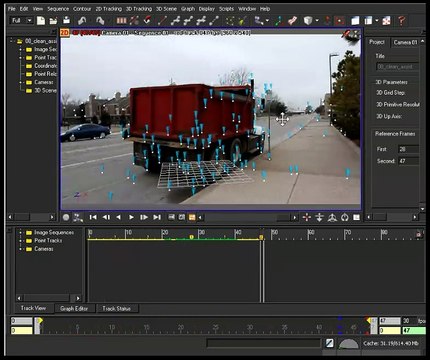Open the File menu
Viewport: 430px width, 360px height.
point(12,9)
